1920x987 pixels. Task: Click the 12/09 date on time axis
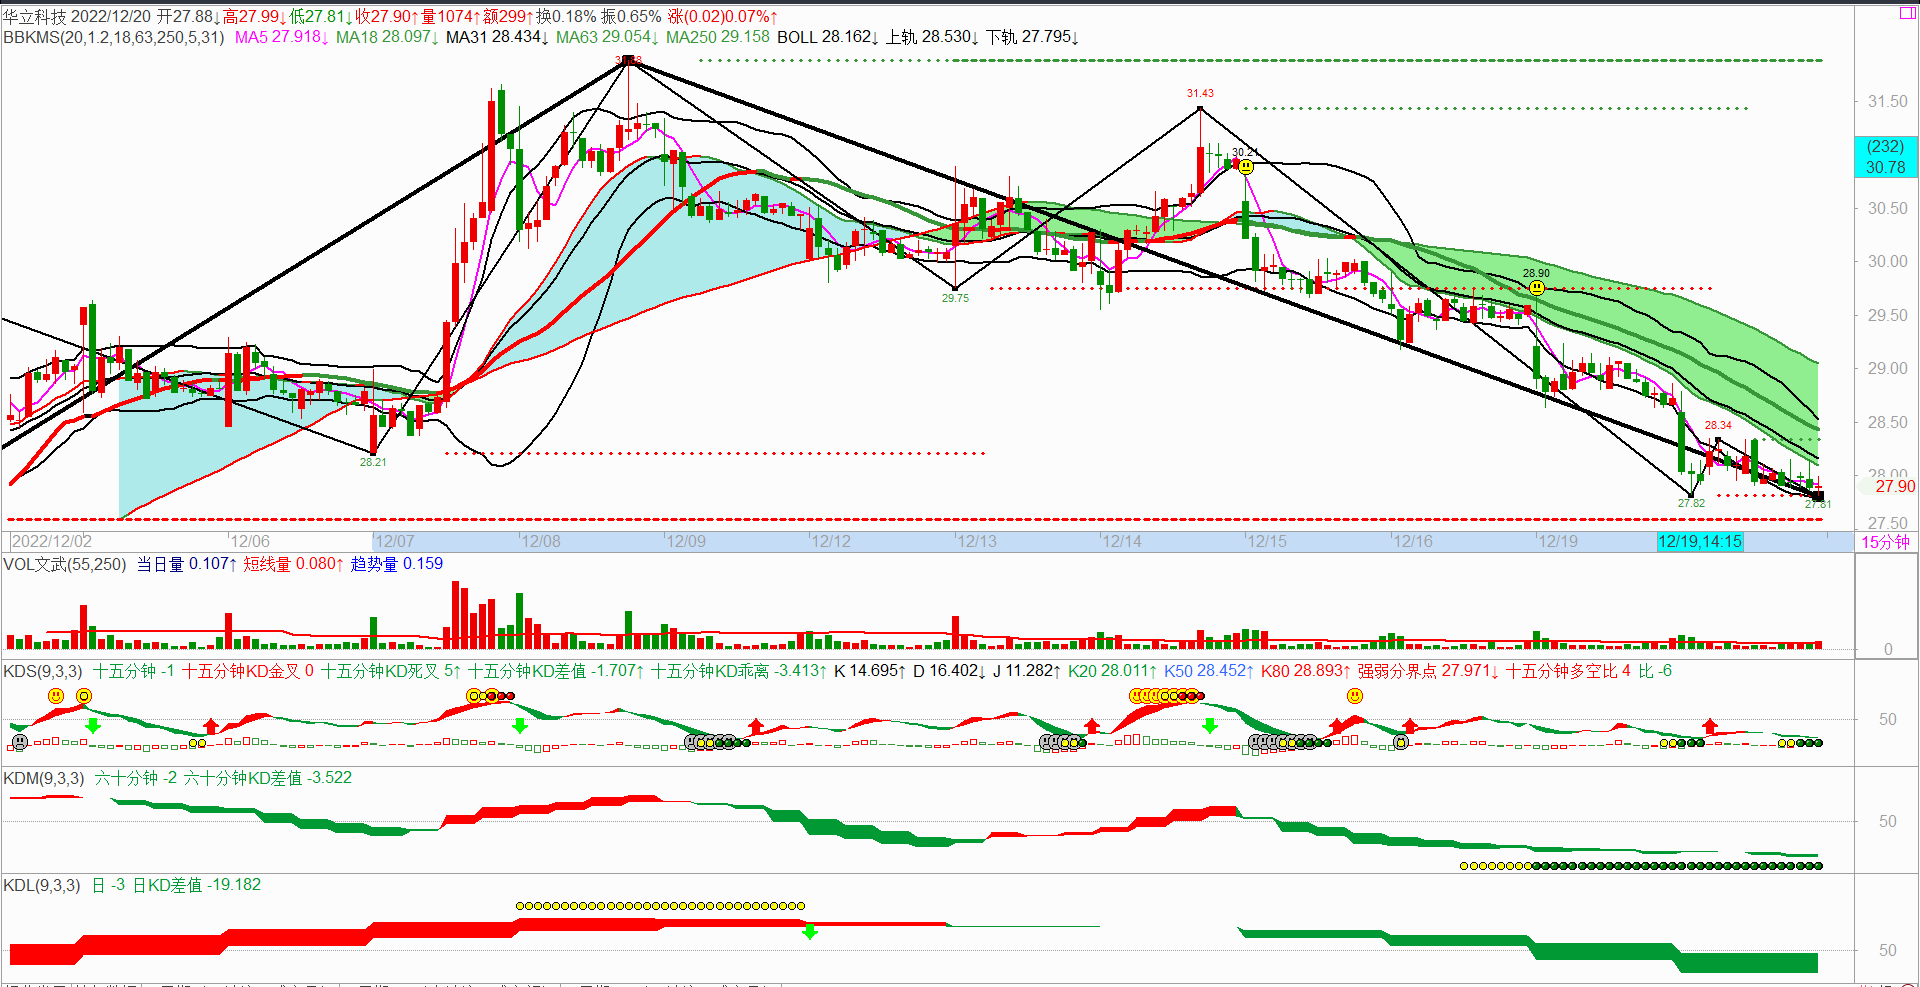[685, 541]
